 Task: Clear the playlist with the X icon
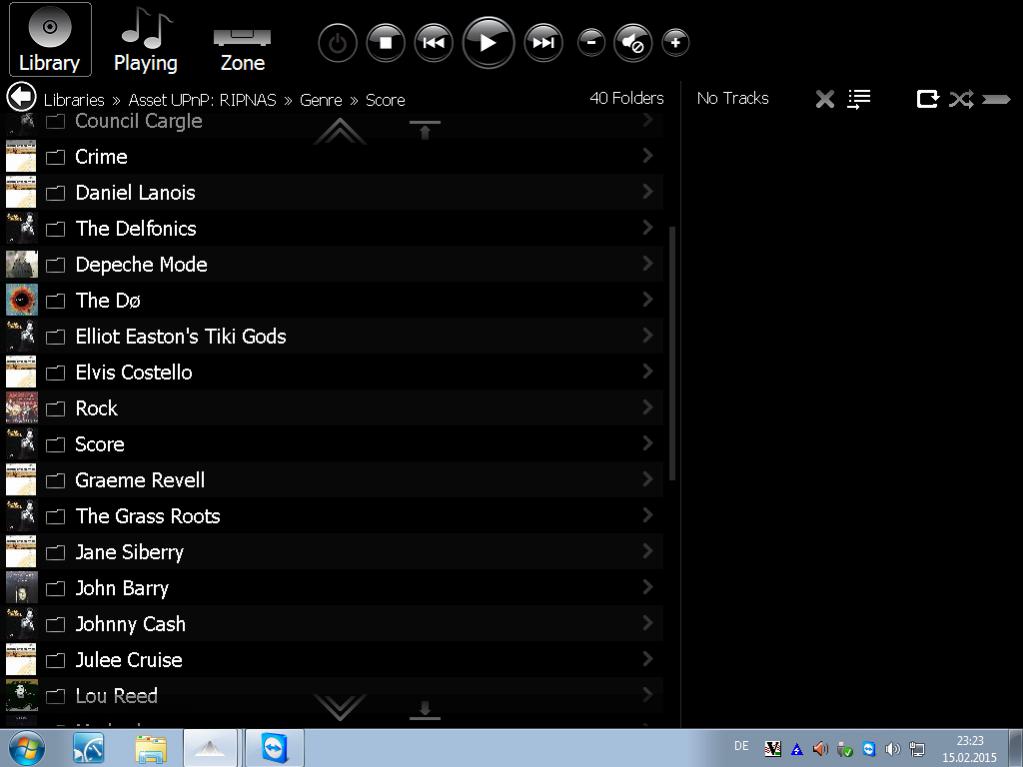click(x=825, y=99)
